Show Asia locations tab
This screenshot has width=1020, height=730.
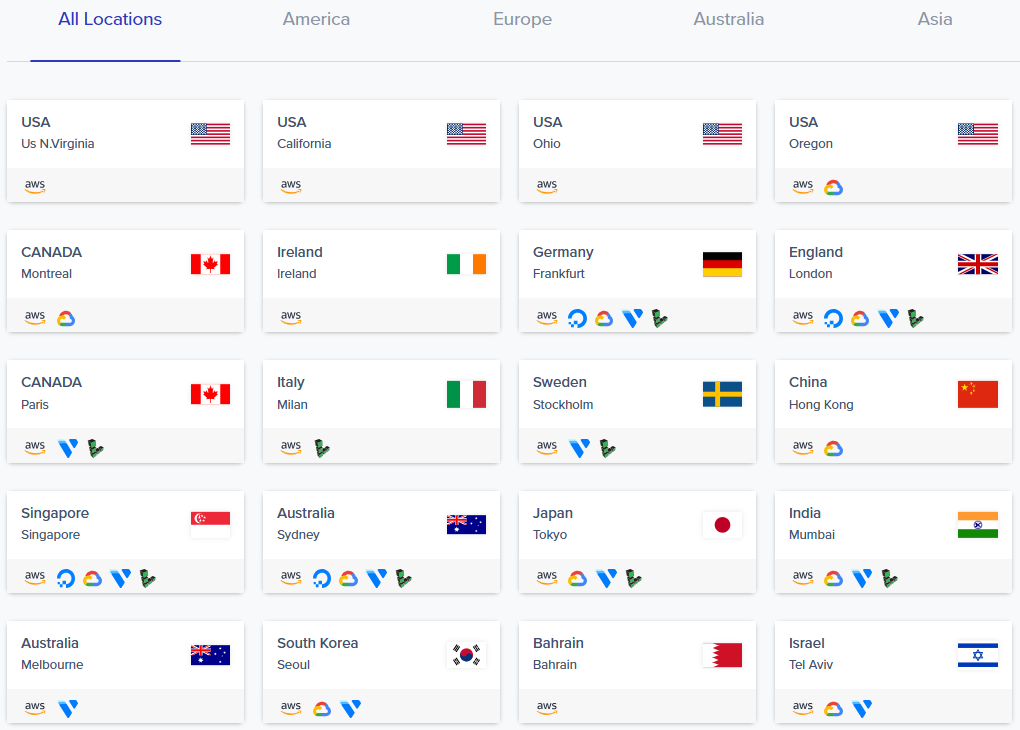pyautogui.click(x=935, y=20)
